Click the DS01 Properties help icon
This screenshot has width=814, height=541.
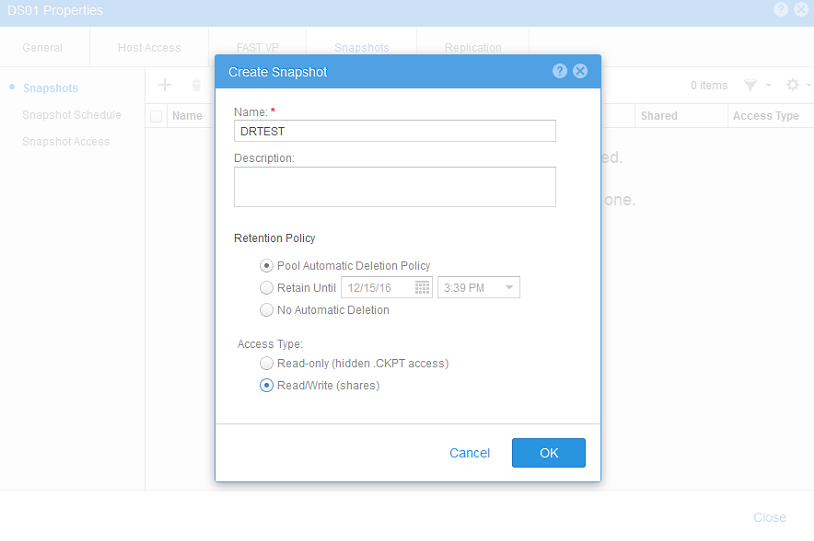click(780, 10)
